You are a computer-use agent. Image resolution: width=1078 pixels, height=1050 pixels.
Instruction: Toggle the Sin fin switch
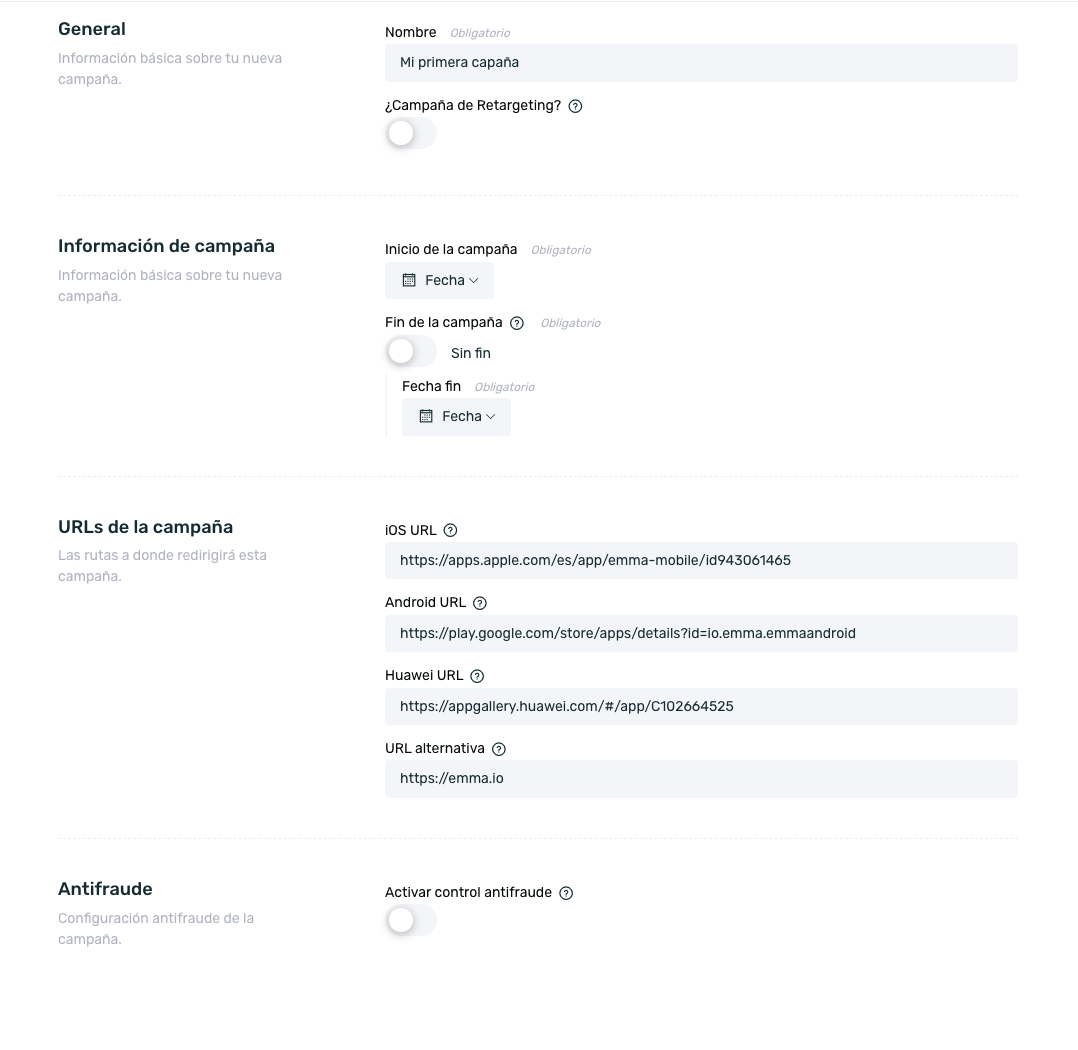[x=410, y=352]
